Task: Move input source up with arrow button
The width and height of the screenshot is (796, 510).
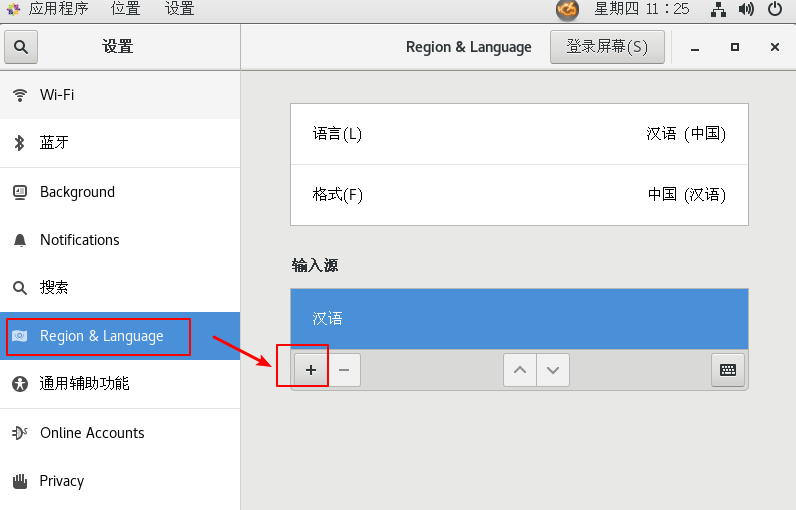Action: [519, 370]
